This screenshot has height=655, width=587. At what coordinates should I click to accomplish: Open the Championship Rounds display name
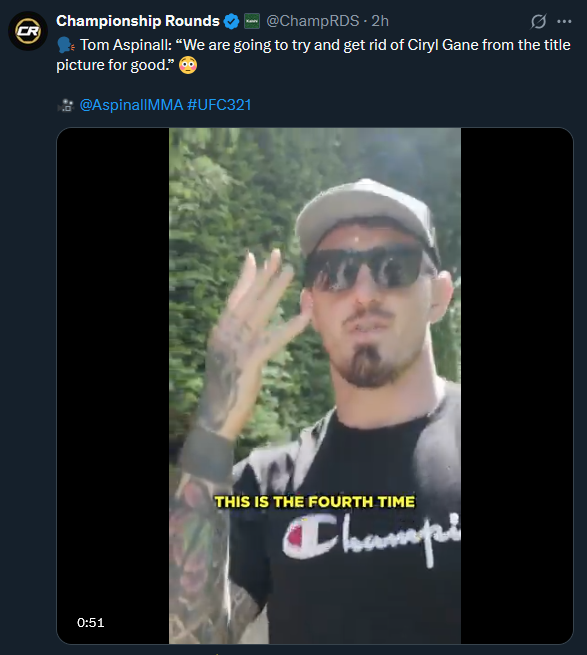click(x=138, y=21)
